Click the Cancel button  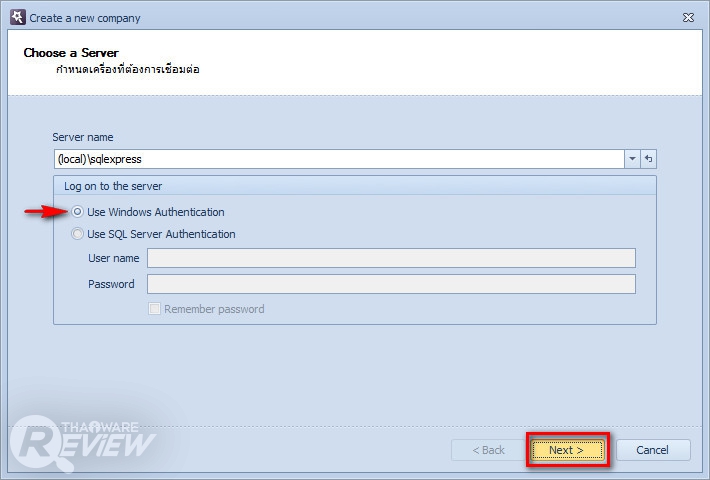point(652,450)
